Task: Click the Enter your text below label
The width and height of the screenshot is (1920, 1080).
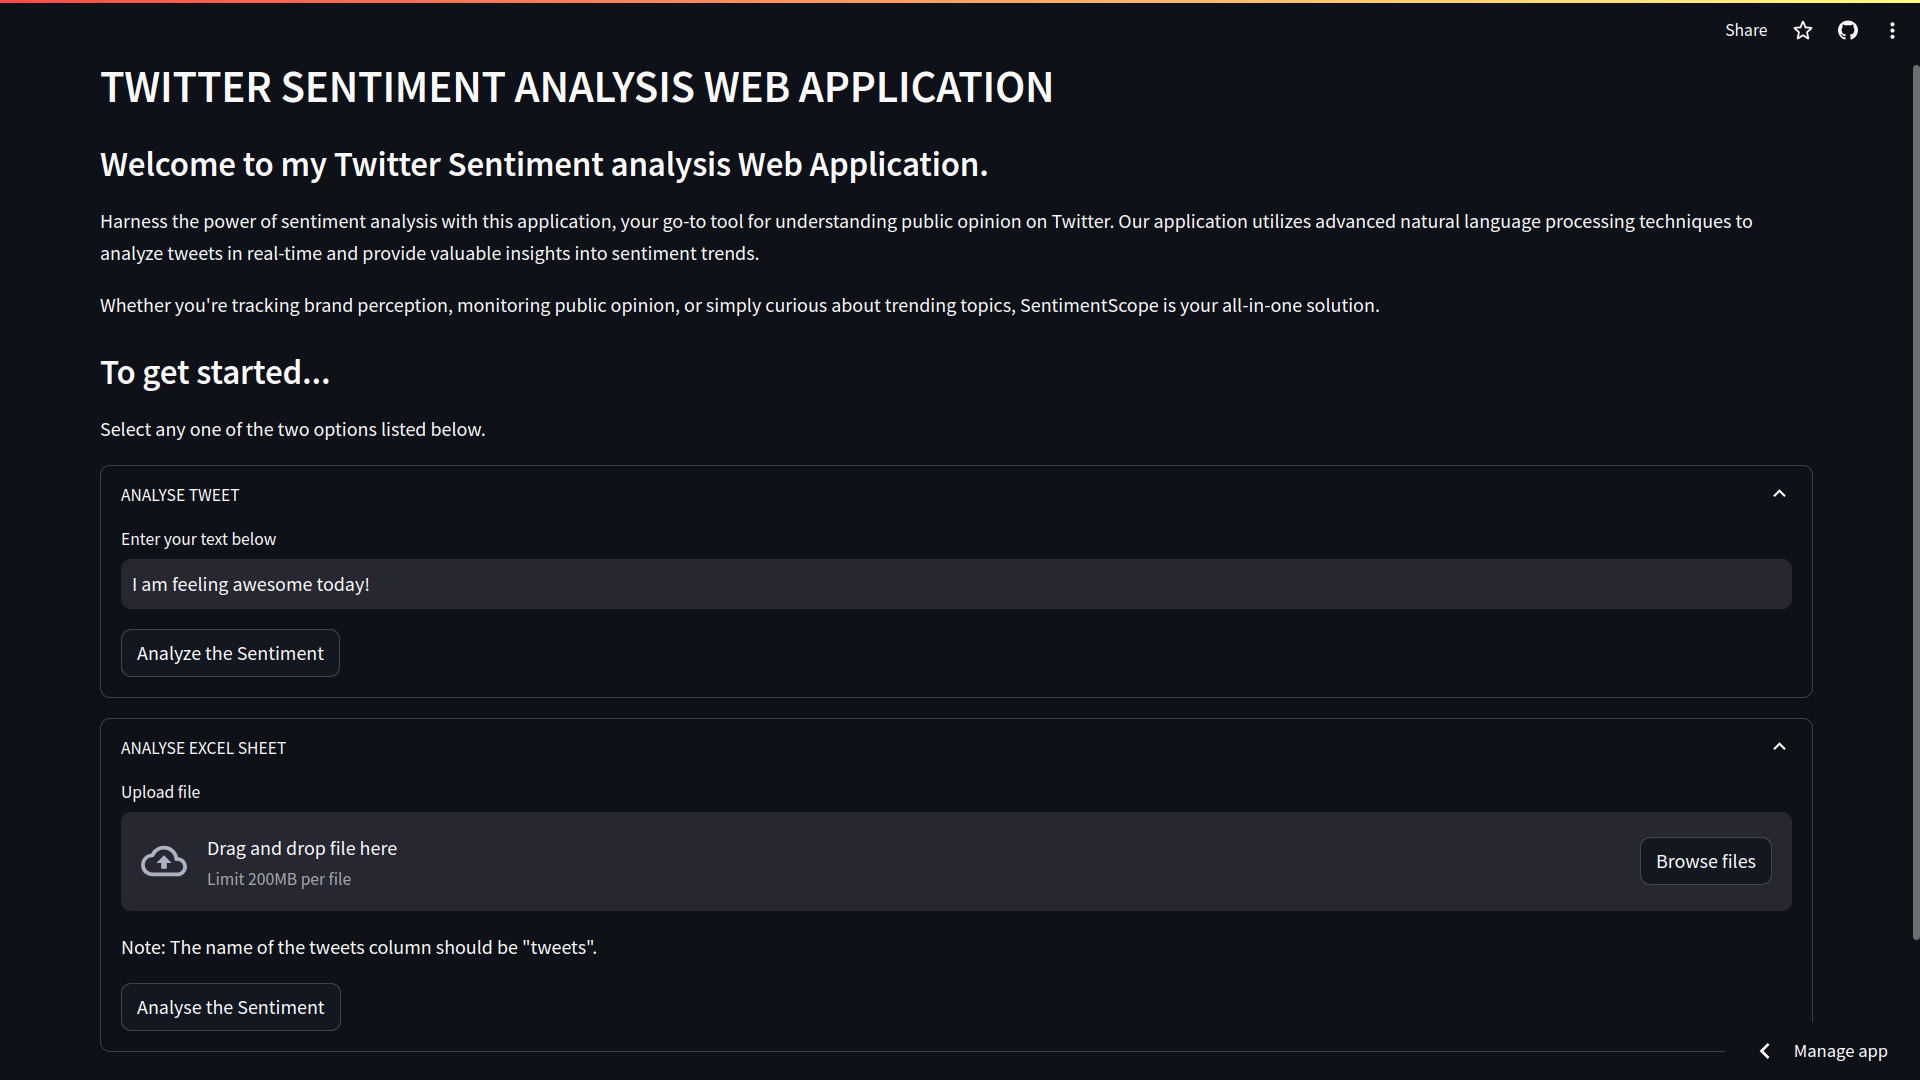Action: coord(198,539)
